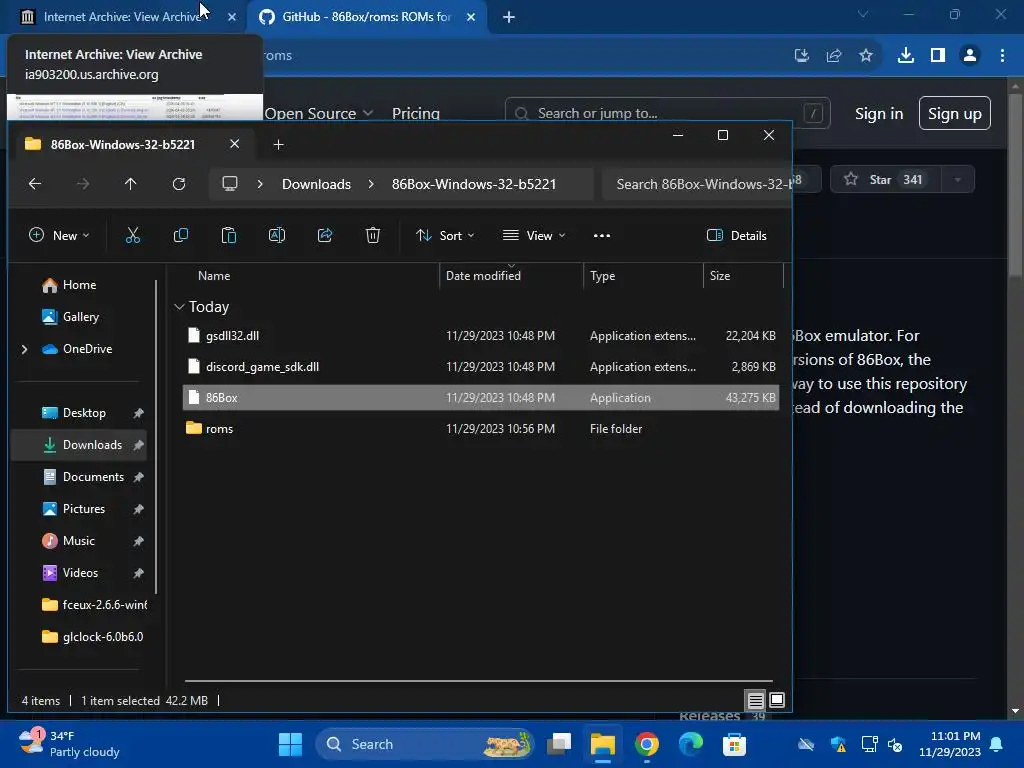The image size is (1024, 768).
Task: Click Sign in on GitHub
Action: coord(879,114)
